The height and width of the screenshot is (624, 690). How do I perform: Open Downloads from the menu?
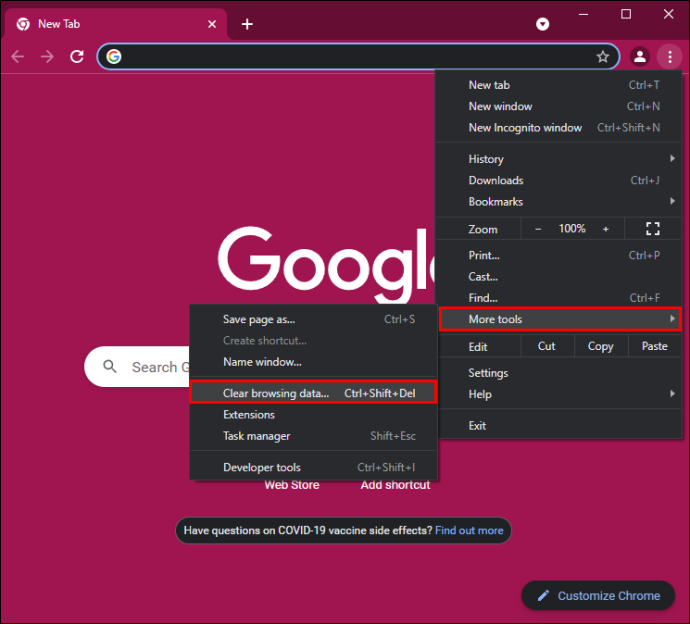coord(559,180)
